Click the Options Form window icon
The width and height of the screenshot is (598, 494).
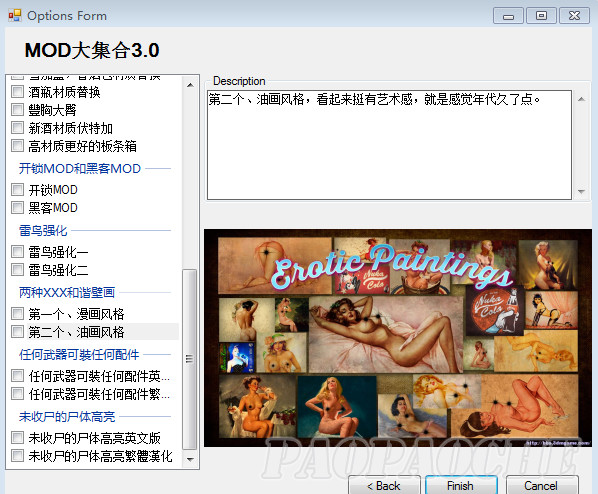tap(14, 16)
